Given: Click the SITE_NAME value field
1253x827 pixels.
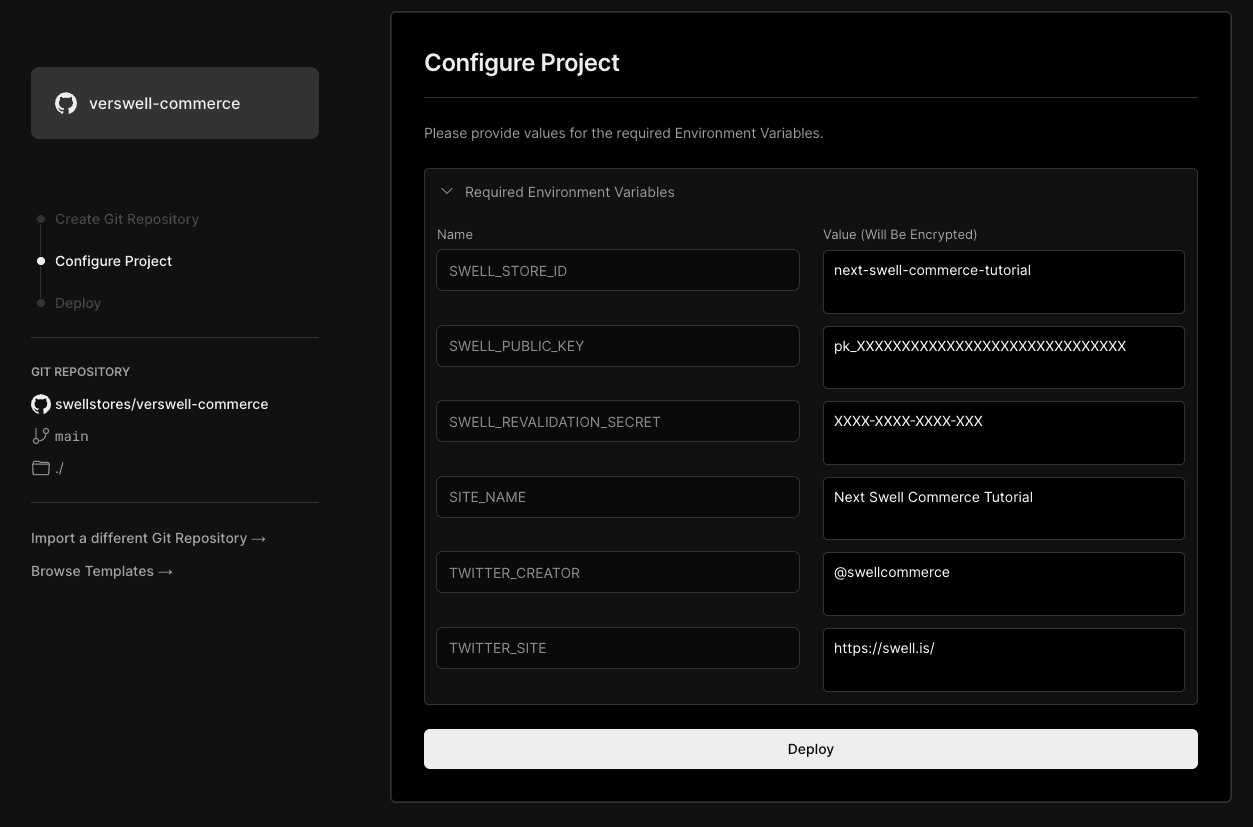Looking at the screenshot, I should 1003,508.
